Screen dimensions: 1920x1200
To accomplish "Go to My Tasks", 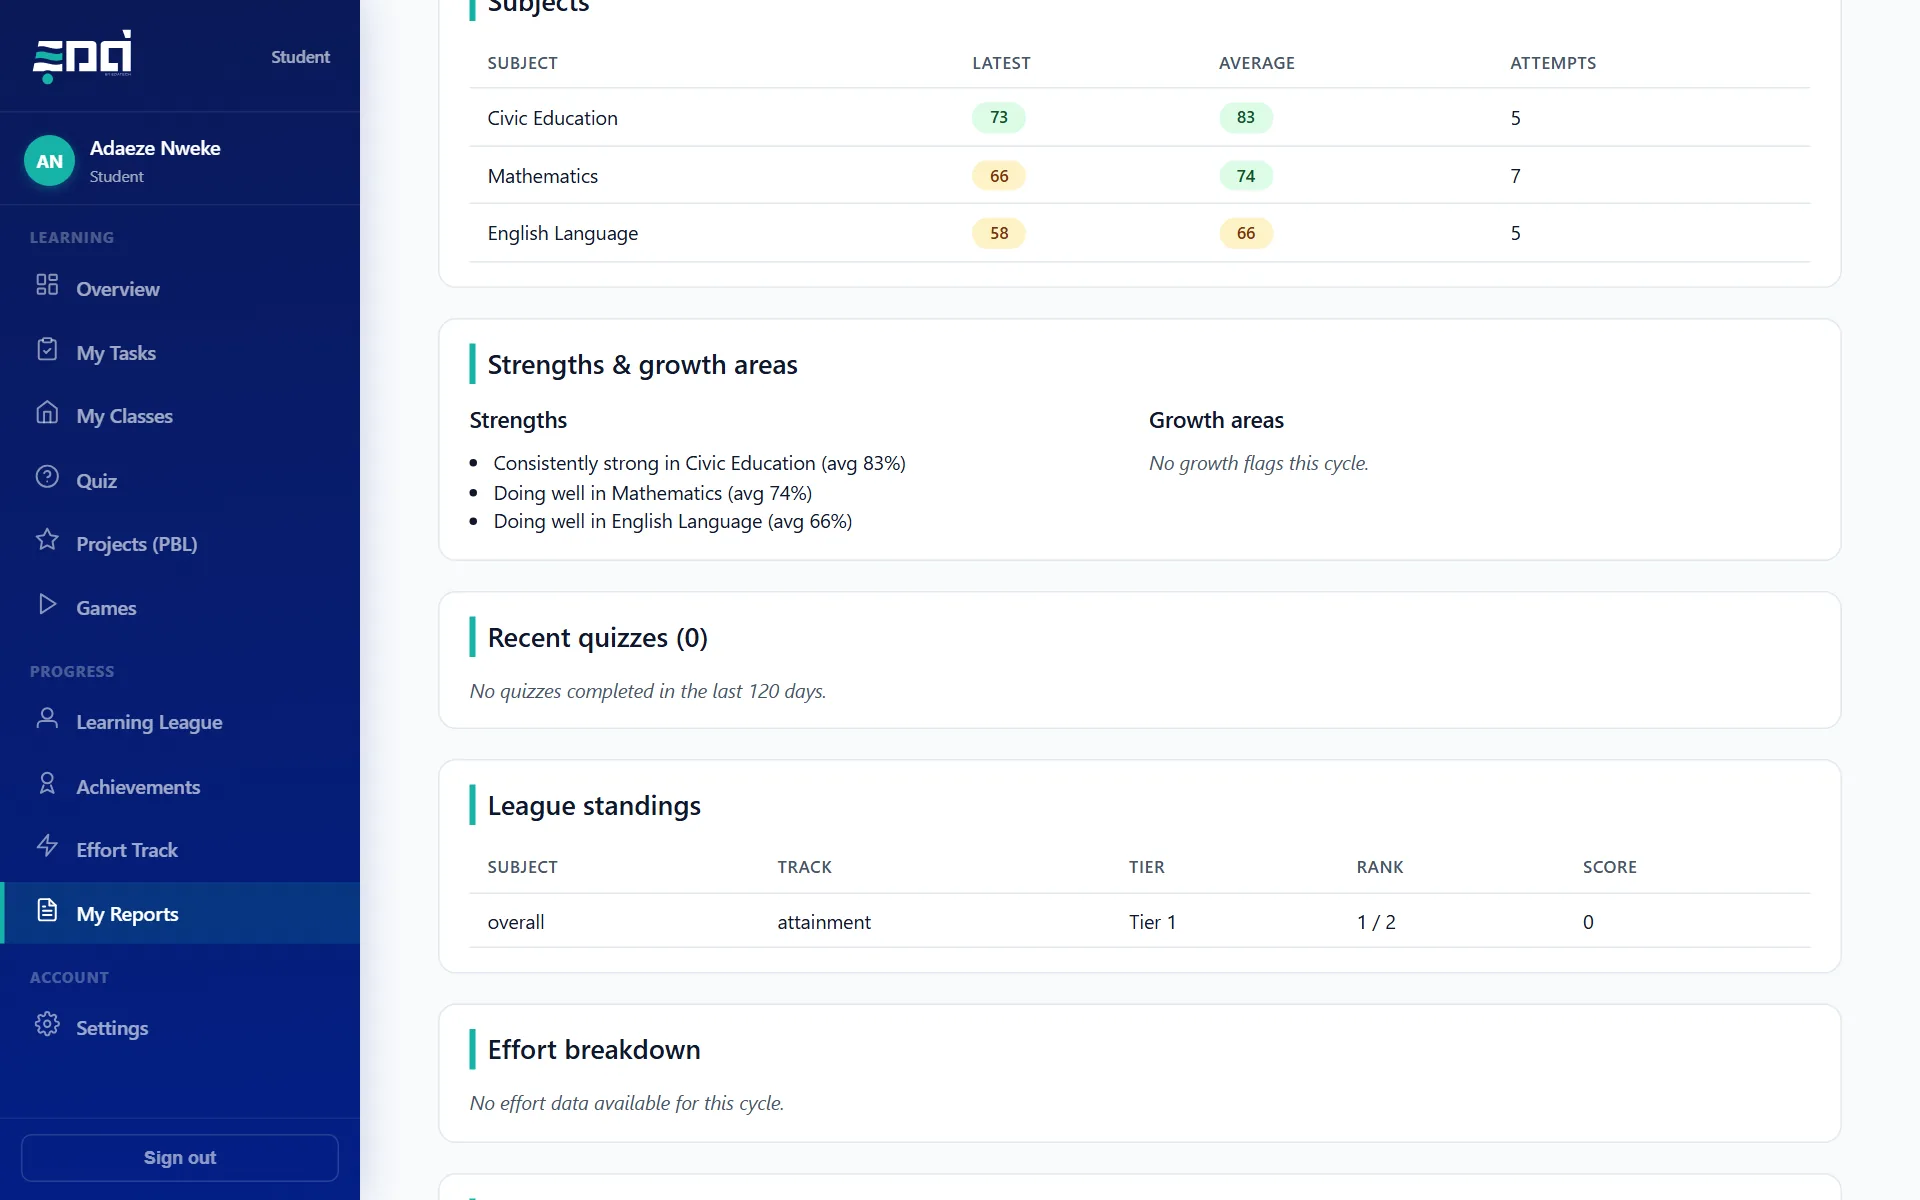I will pyautogui.click(x=180, y=353).
